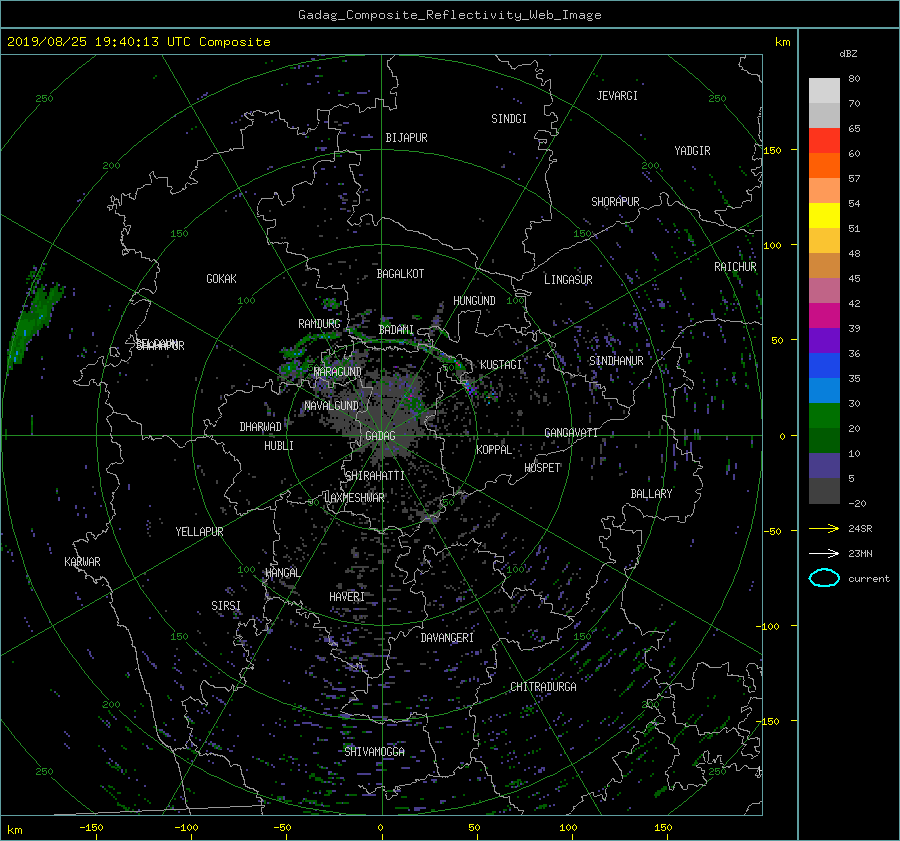Click the YADGIR city label

(692, 151)
